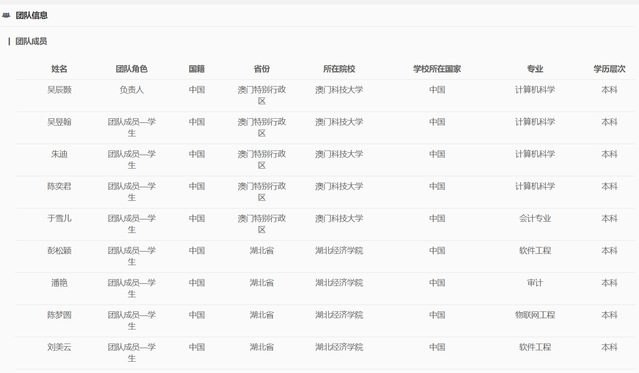Click the 姓名 column header
This screenshot has width=639, height=373.
click(x=59, y=69)
